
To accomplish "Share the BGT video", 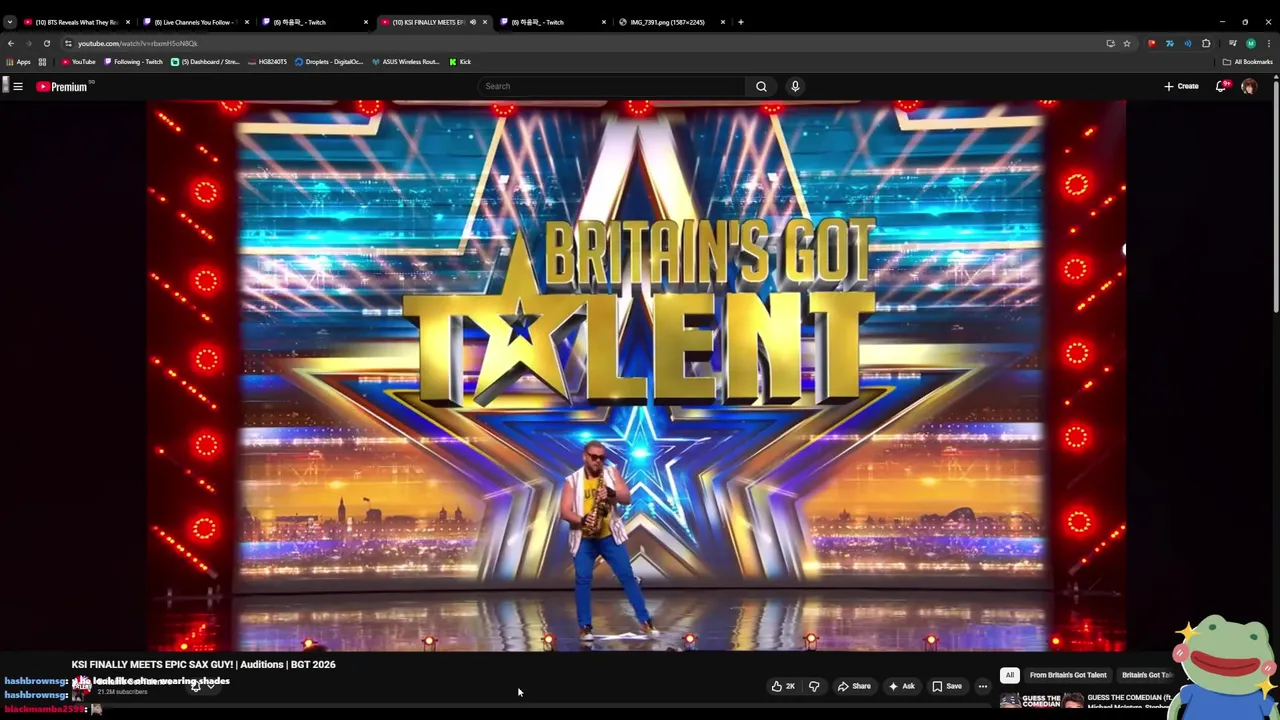I will [854, 686].
